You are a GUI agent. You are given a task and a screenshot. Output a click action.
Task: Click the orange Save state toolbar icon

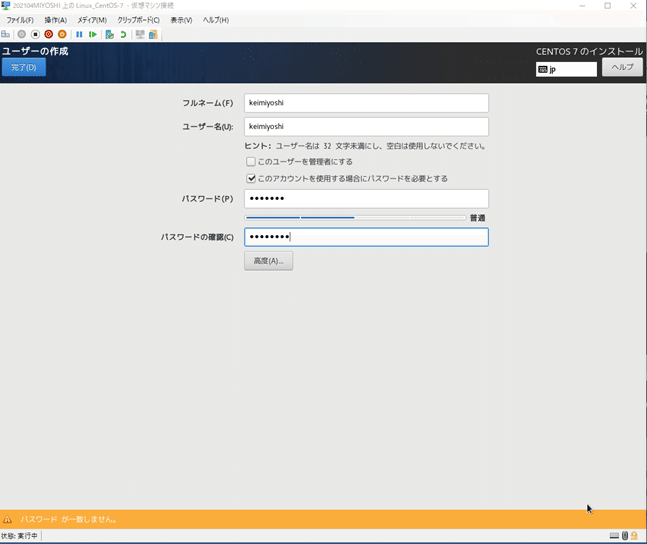62,34
